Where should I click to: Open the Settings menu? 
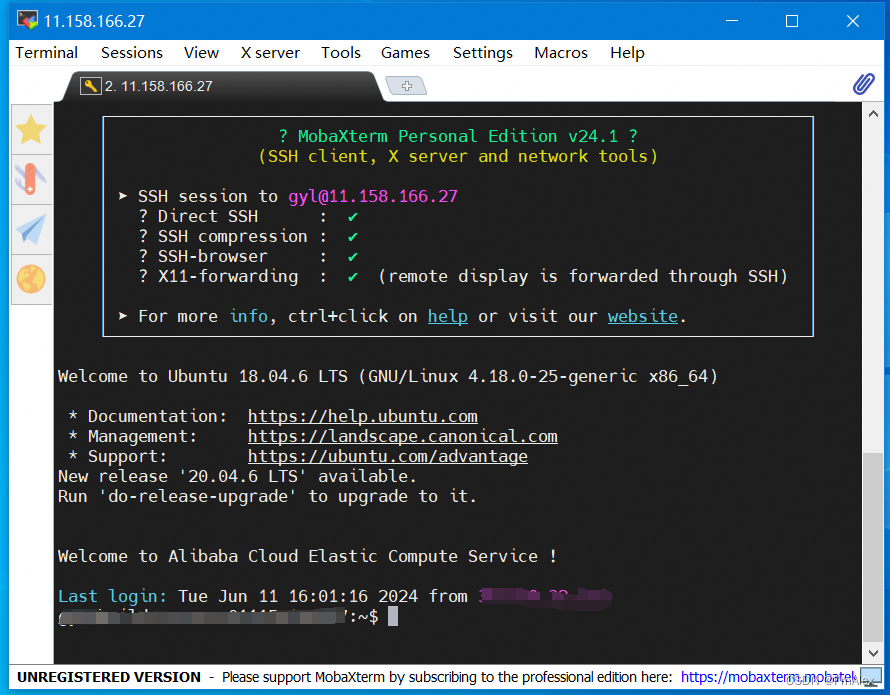coord(482,53)
